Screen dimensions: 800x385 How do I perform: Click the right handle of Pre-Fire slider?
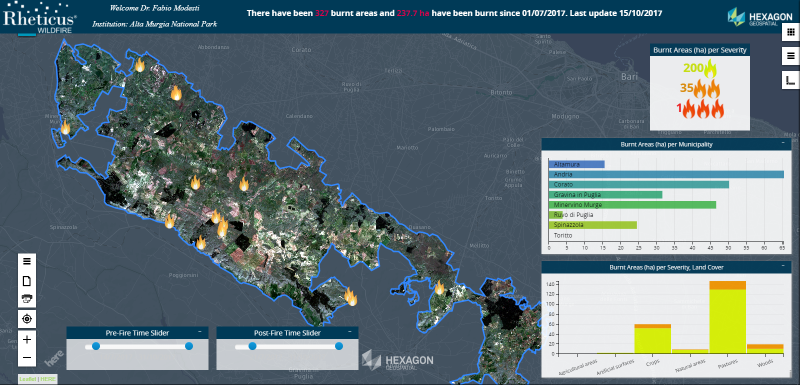189,346
